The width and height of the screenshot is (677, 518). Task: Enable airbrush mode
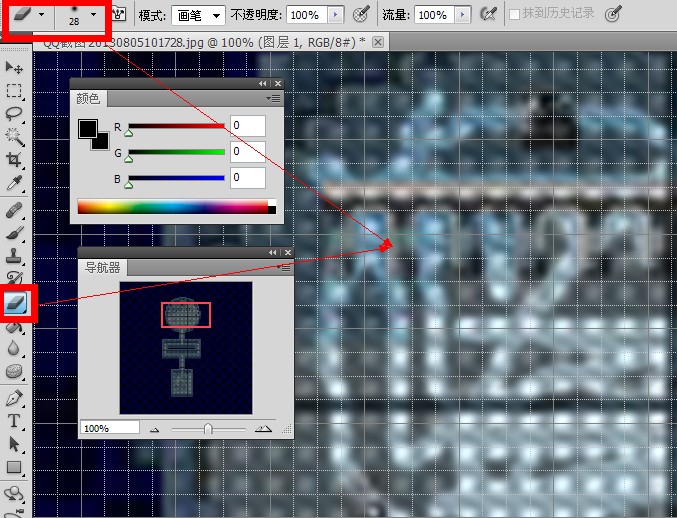click(488, 14)
